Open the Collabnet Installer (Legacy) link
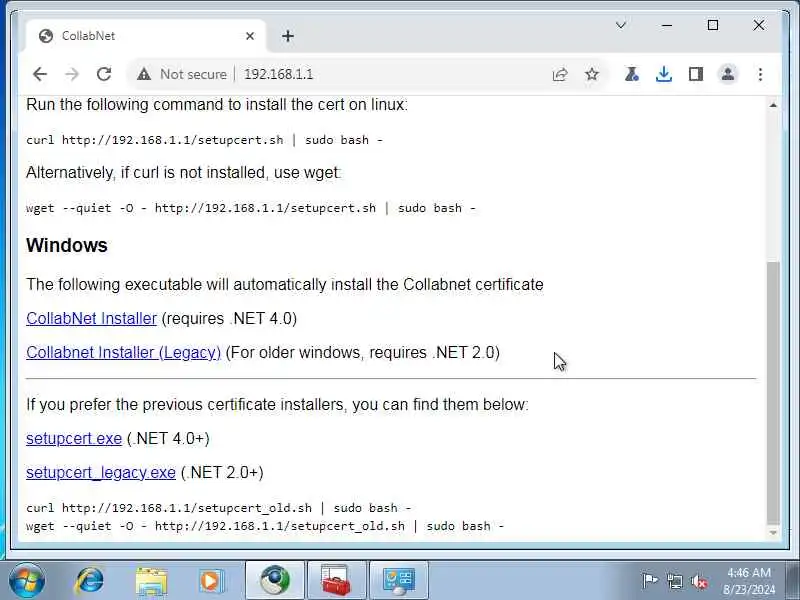This screenshot has height=600, width=800. [123, 353]
